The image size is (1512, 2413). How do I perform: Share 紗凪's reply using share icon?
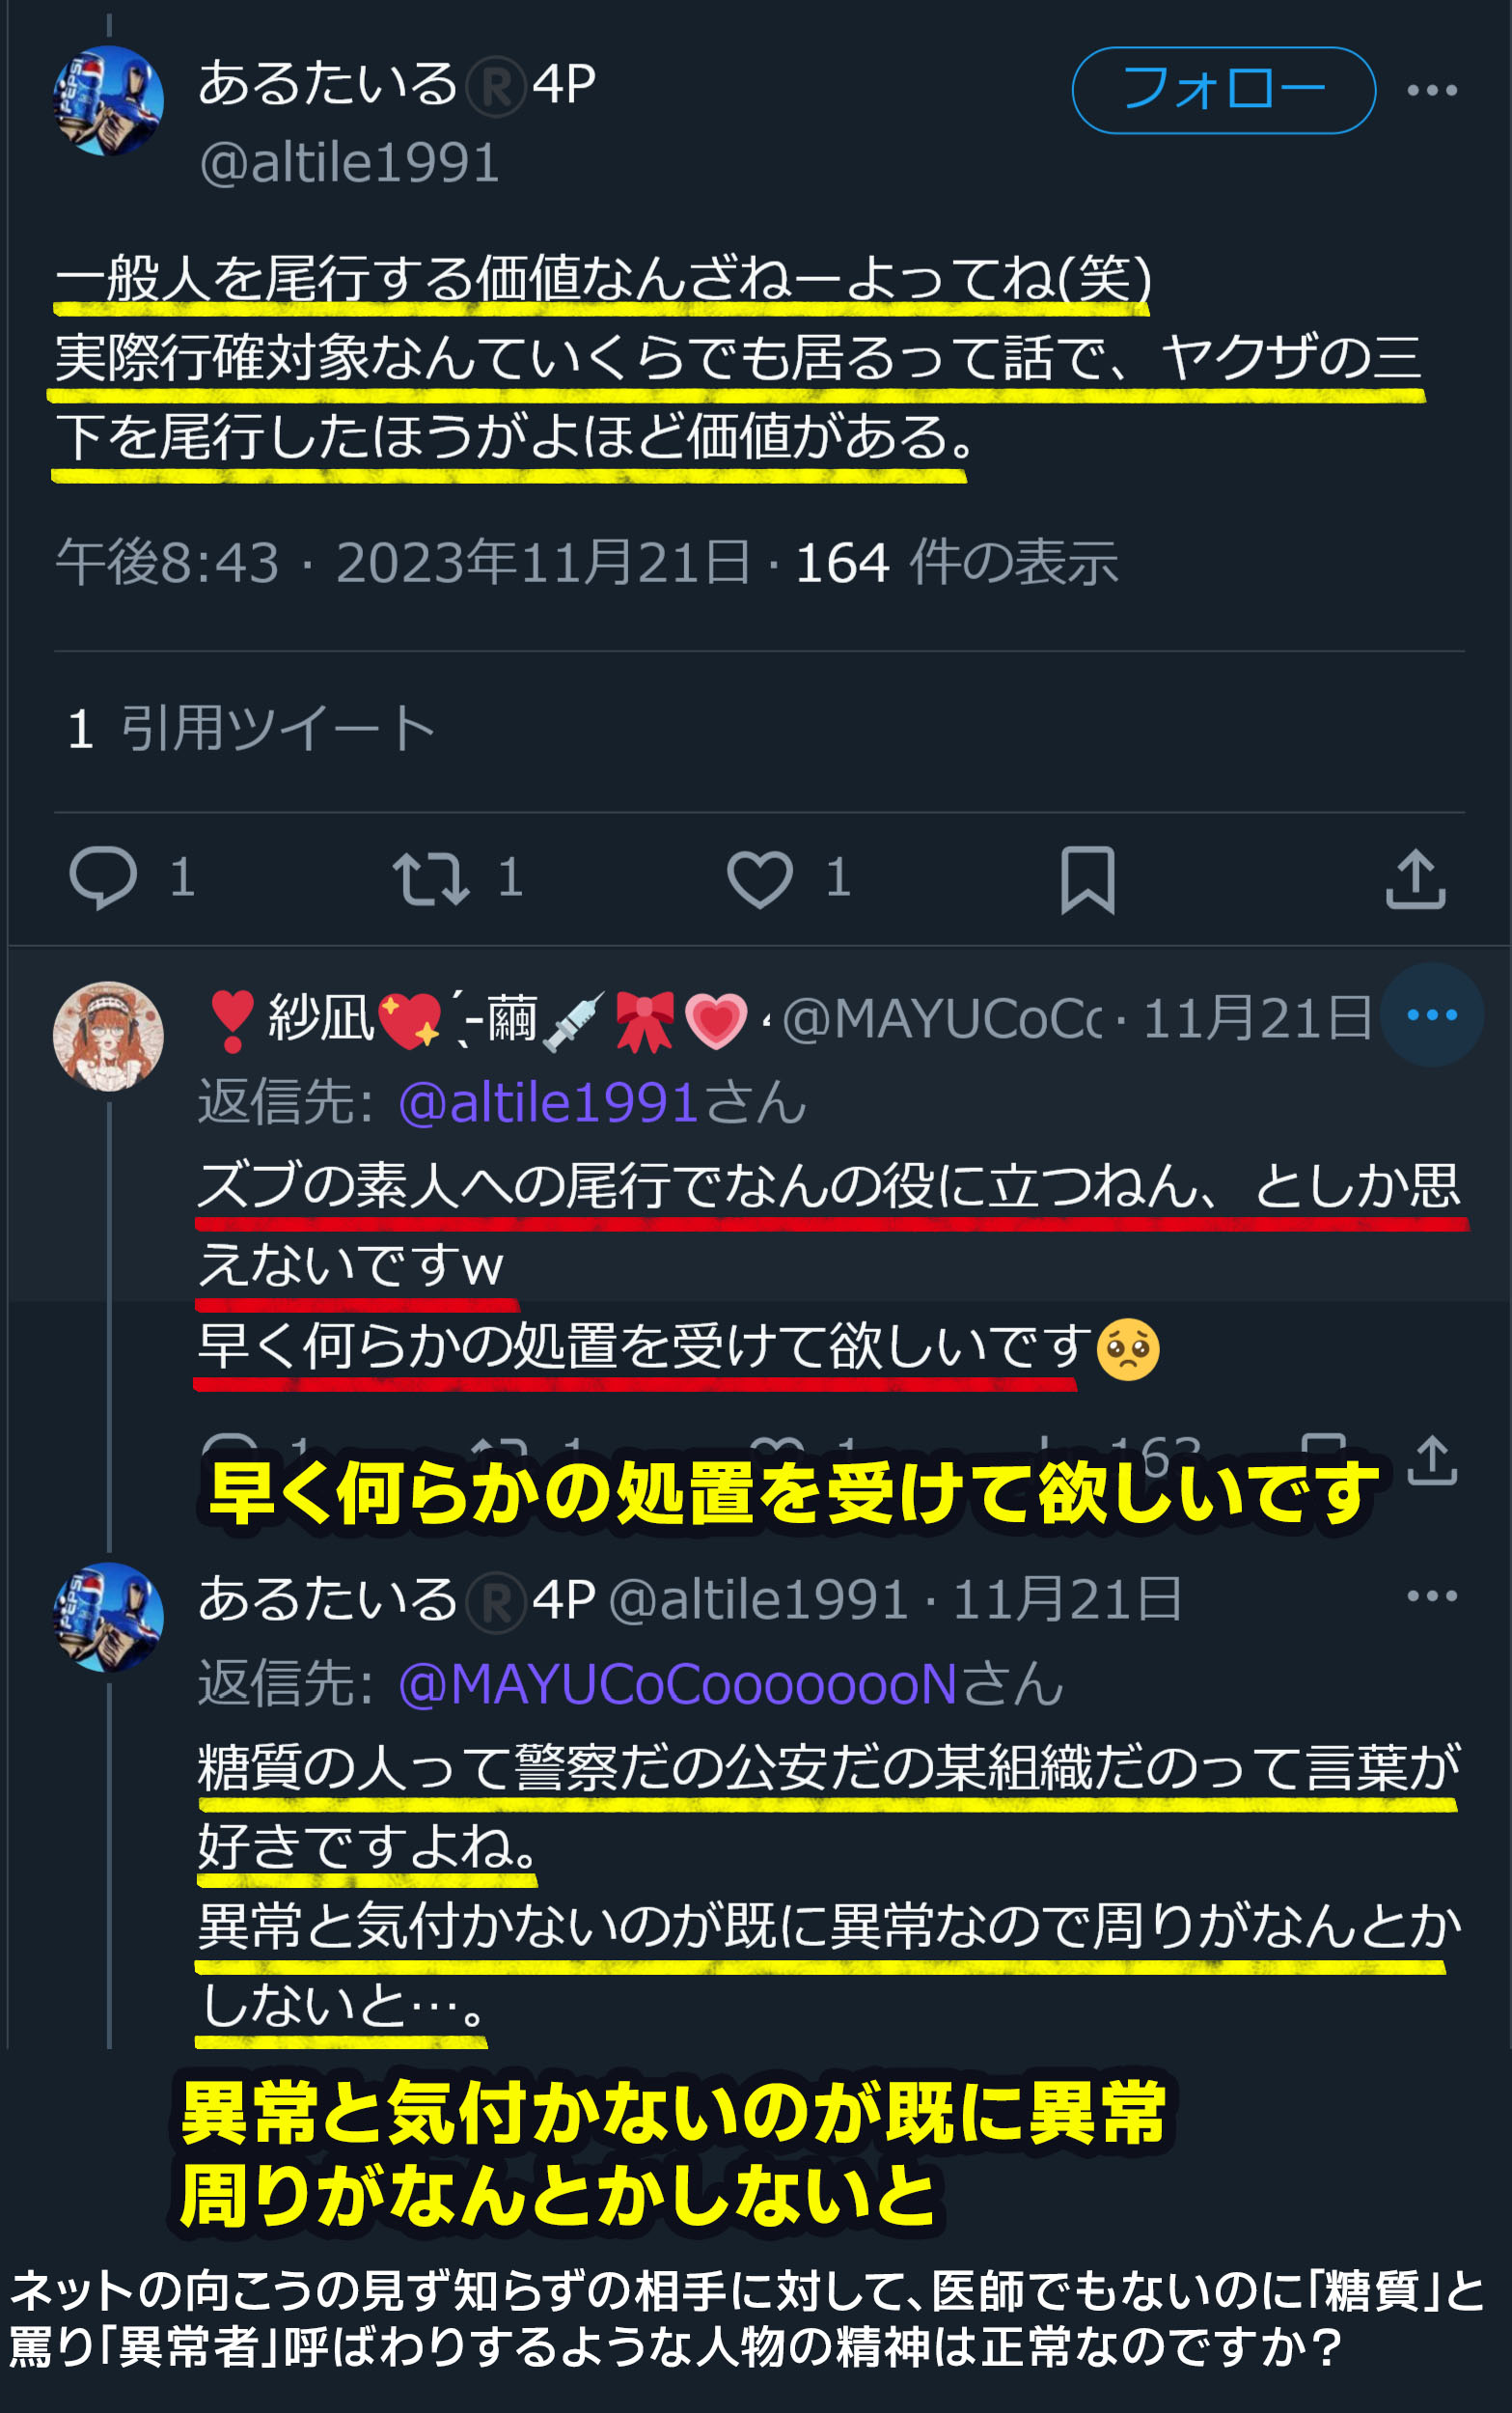point(1432,1460)
